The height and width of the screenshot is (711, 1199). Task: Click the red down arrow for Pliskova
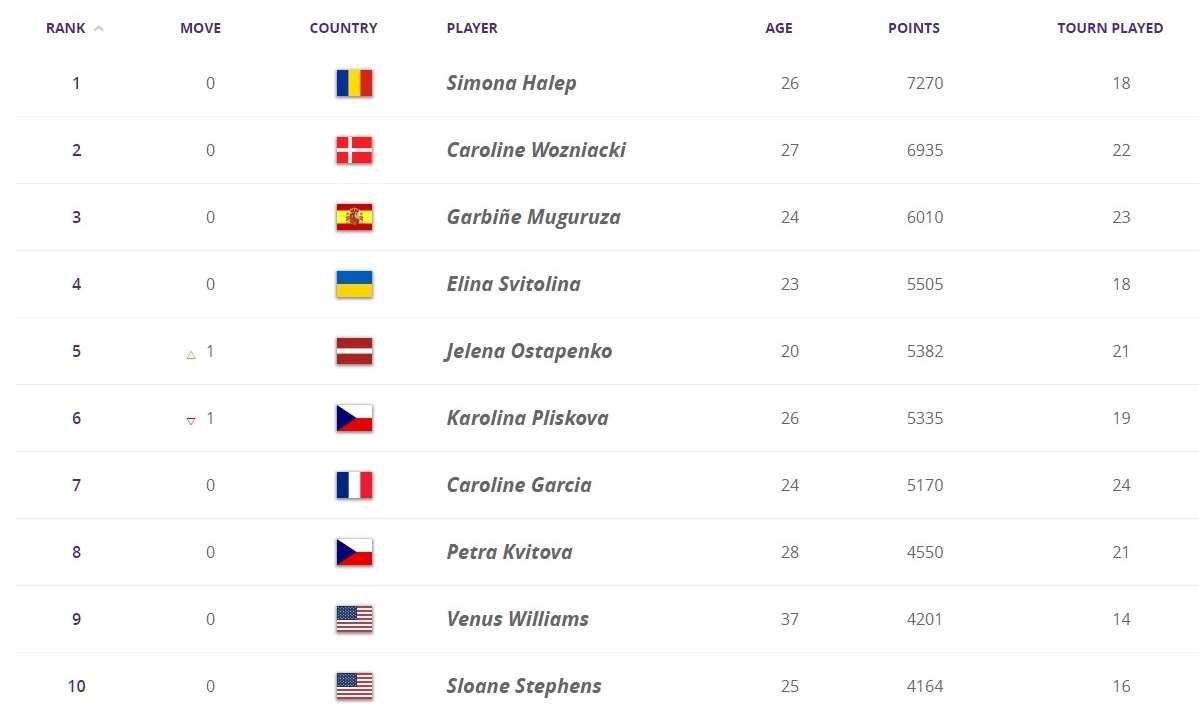(x=191, y=421)
